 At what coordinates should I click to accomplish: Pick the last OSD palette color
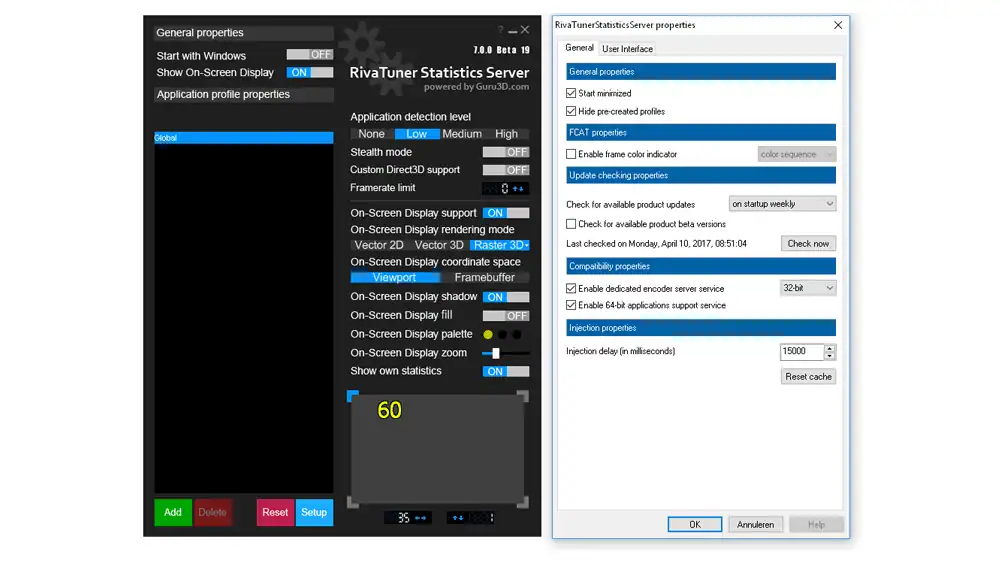(517, 334)
